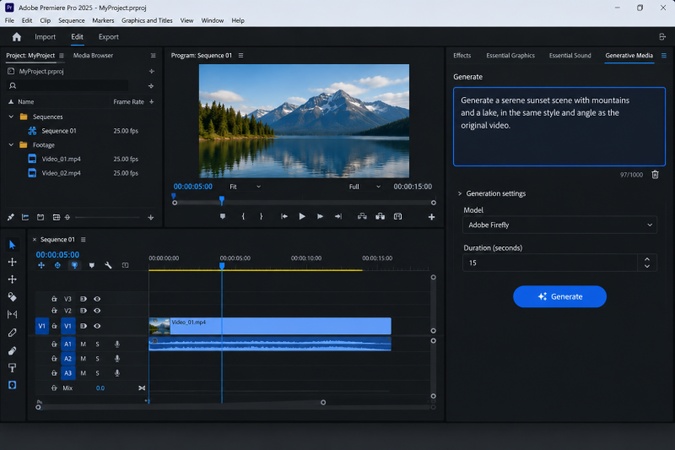Viewport: 675px width, 450px height.
Task: Switch to the Export tab
Action: click(x=108, y=37)
